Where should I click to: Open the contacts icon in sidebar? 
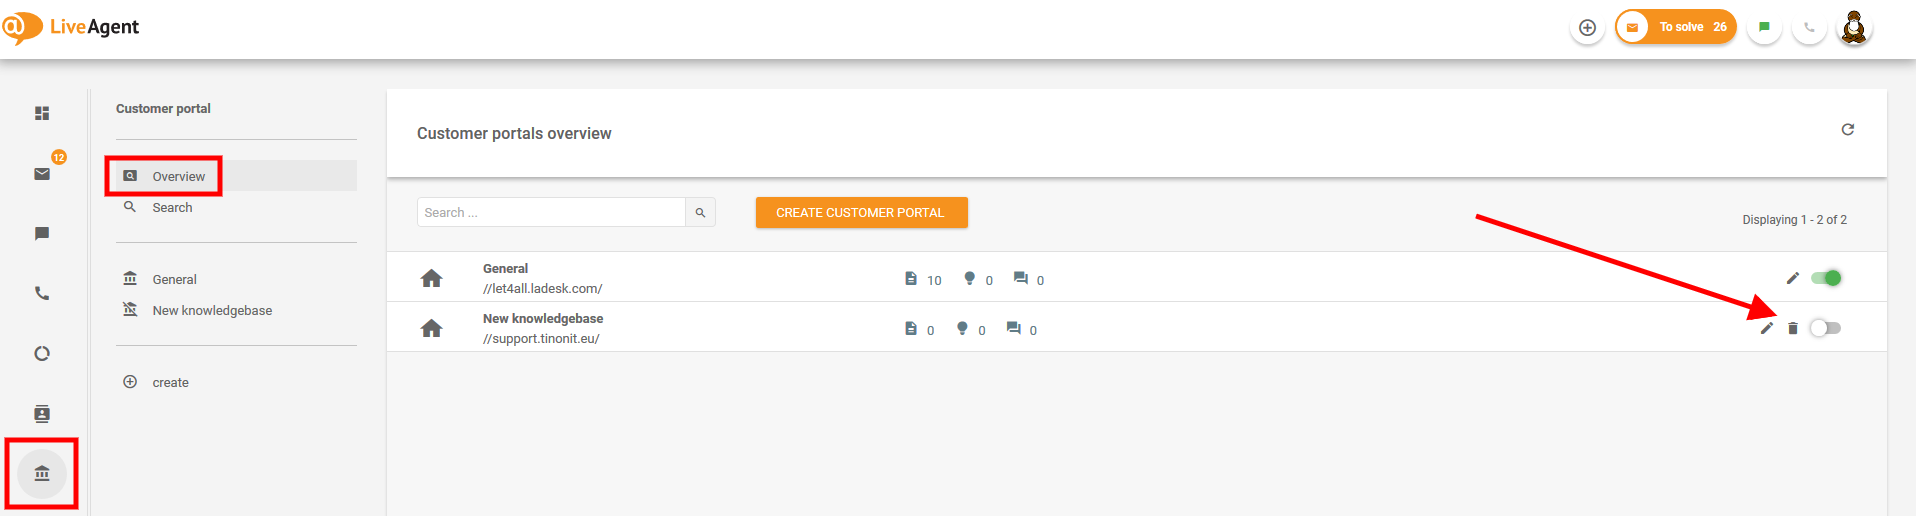tap(42, 413)
